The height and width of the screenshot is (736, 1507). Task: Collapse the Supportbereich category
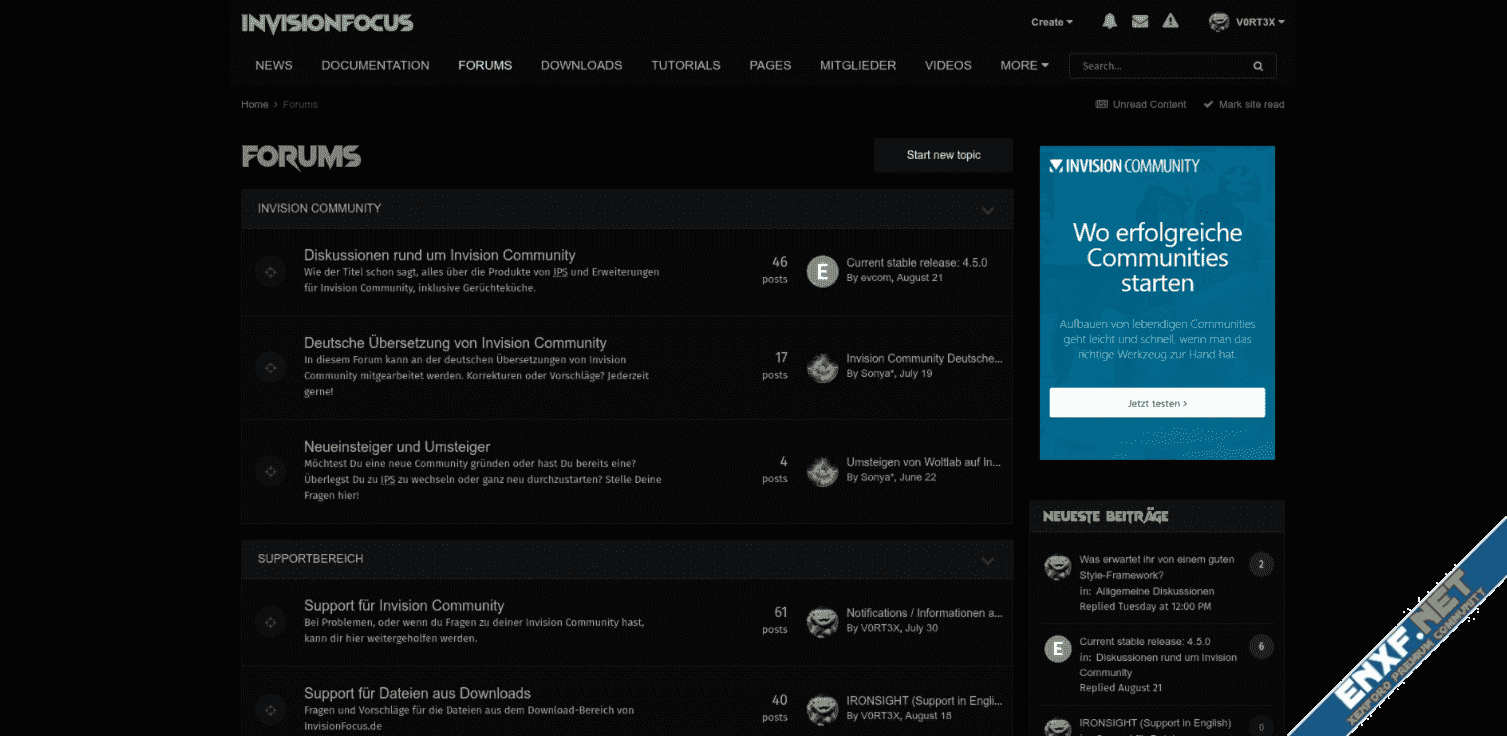(987, 560)
